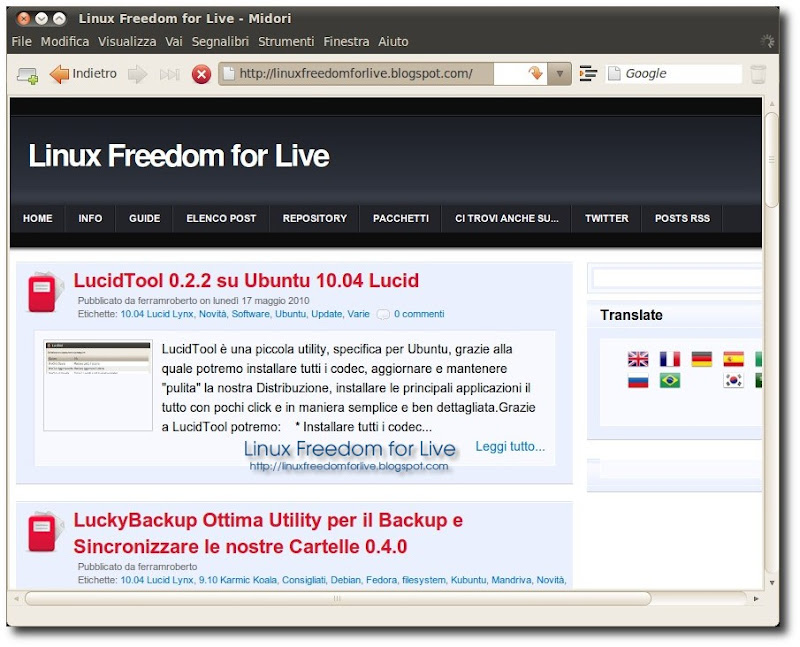Open the PACCHETTI tab

pyautogui.click(x=401, y=218)
